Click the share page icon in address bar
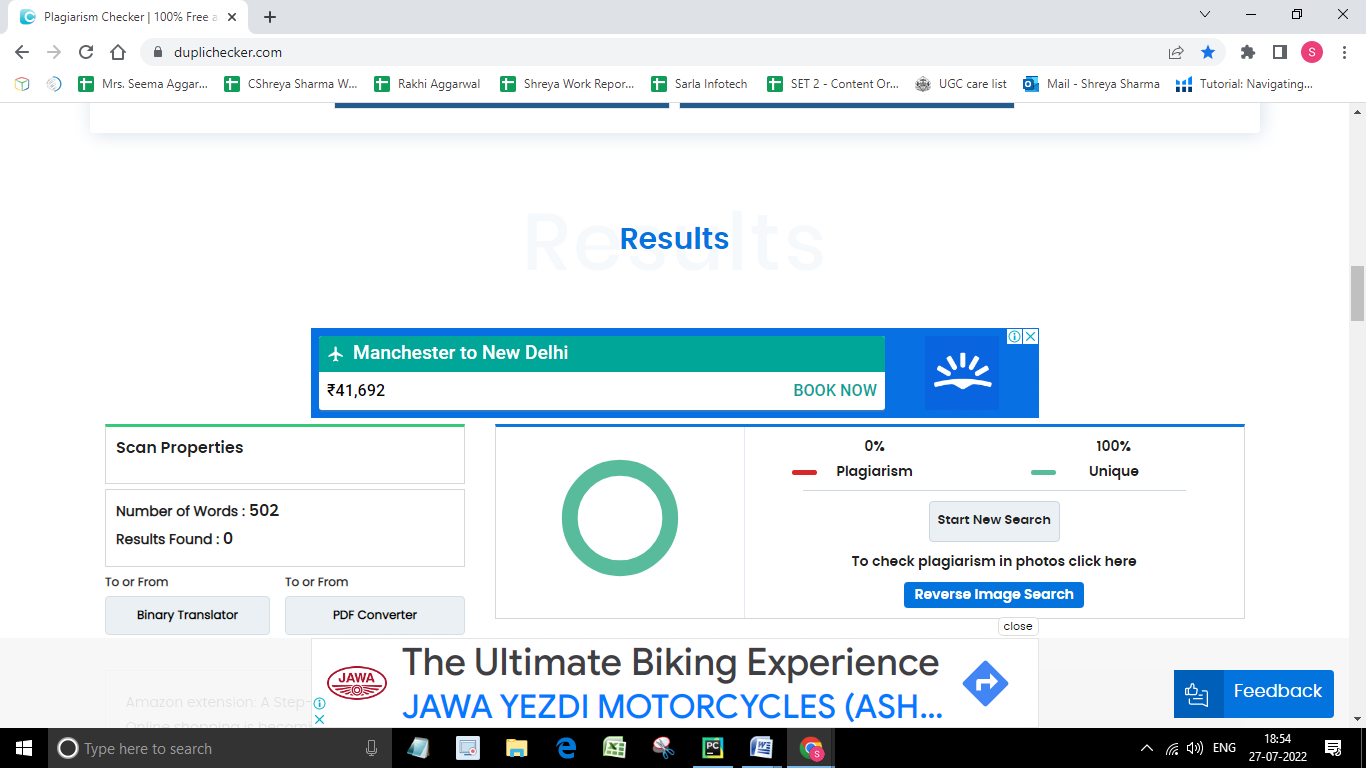The width and height of the screenshot is (1366, 768). pos(1176,52)
